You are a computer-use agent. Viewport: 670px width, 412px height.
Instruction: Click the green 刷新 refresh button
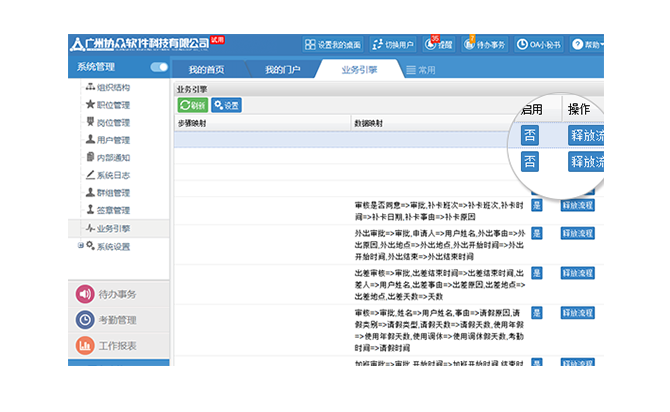point(193,105)
